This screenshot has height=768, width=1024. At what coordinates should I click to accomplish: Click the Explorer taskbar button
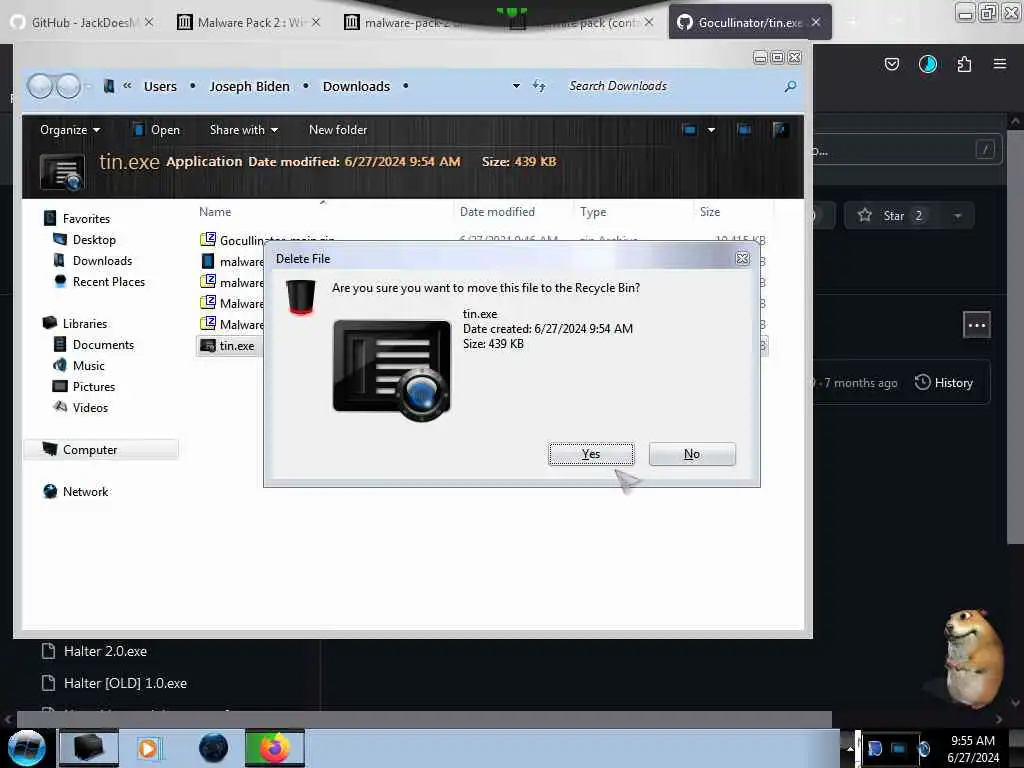(x=89, y=748)
